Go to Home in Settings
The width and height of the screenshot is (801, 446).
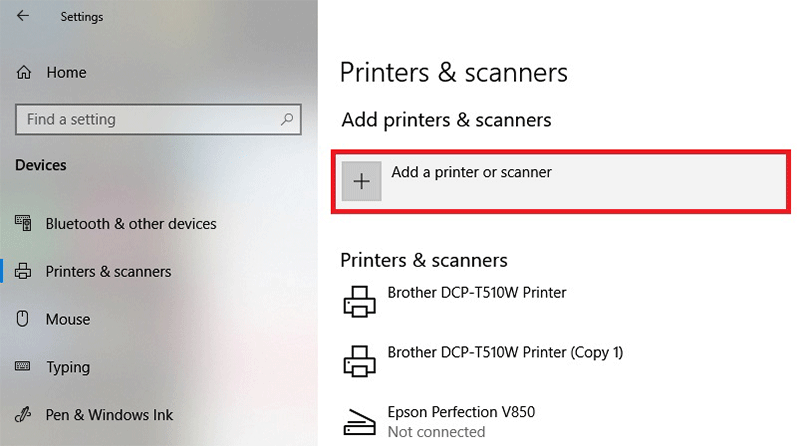[x=66, y=73]
